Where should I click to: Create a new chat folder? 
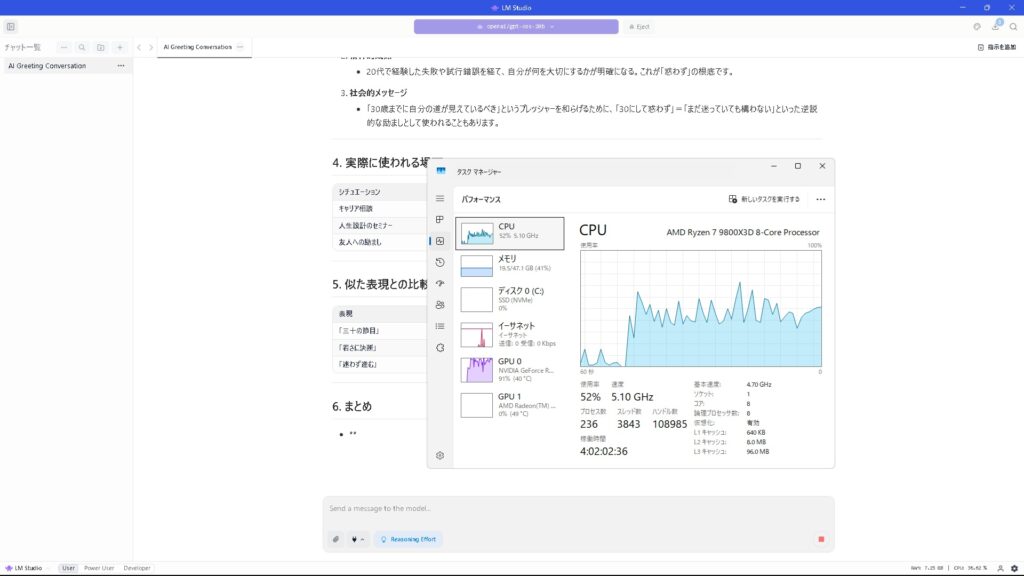[x=100, y=47]
